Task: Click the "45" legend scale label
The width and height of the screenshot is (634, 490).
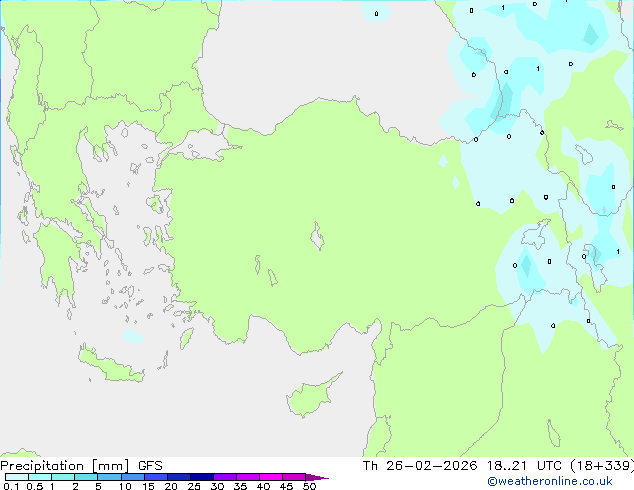Action: [286, 486]
